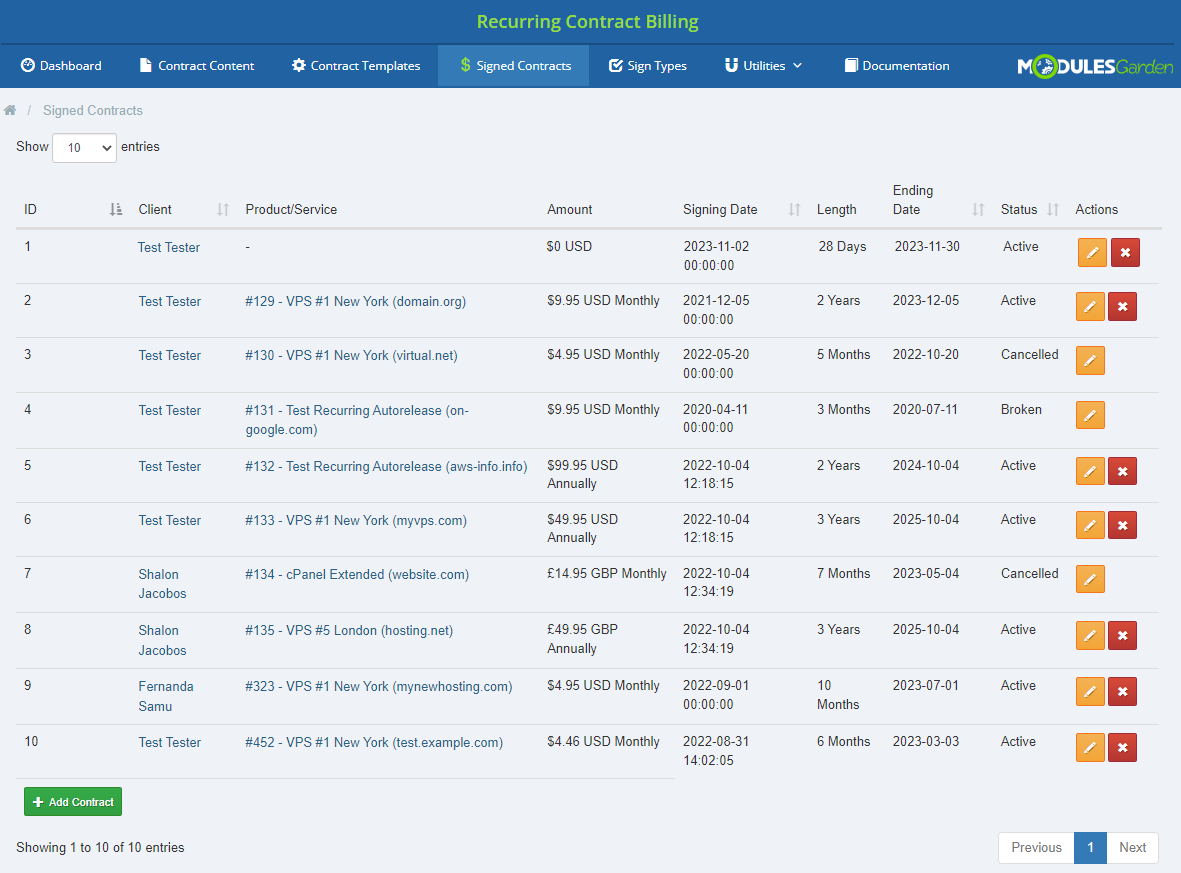Switch to Contract Content tab
This screenshot has width=1181, height=873.
tap(197, 66)
